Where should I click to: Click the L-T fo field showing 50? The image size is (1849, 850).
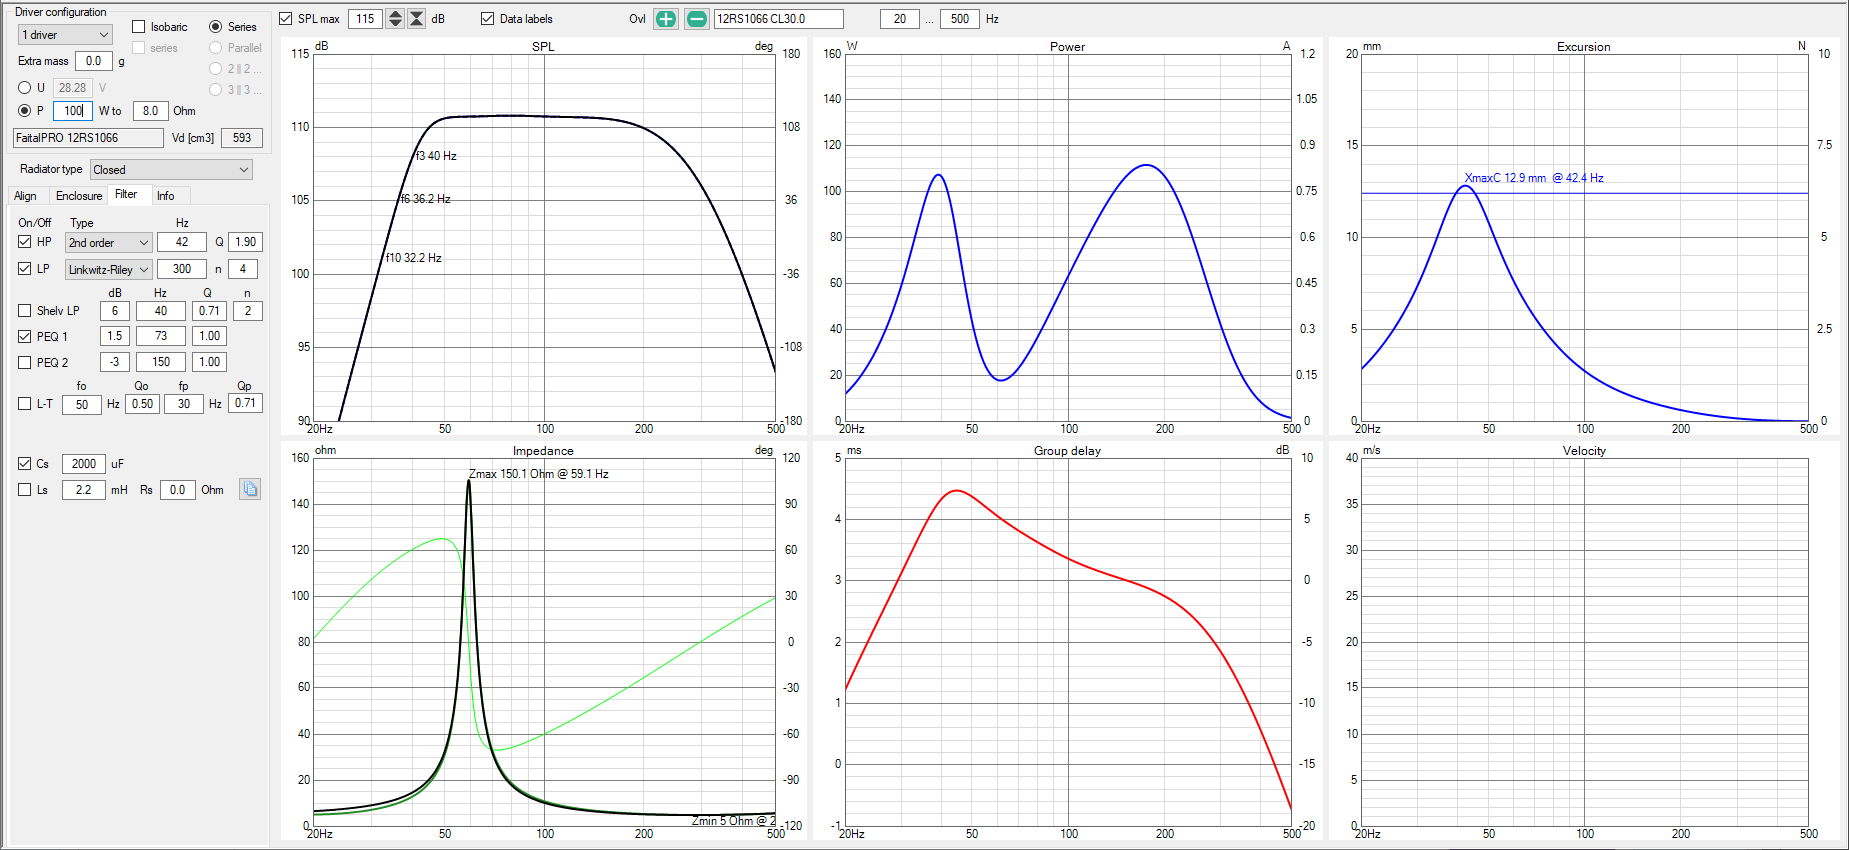pos(82,405)
